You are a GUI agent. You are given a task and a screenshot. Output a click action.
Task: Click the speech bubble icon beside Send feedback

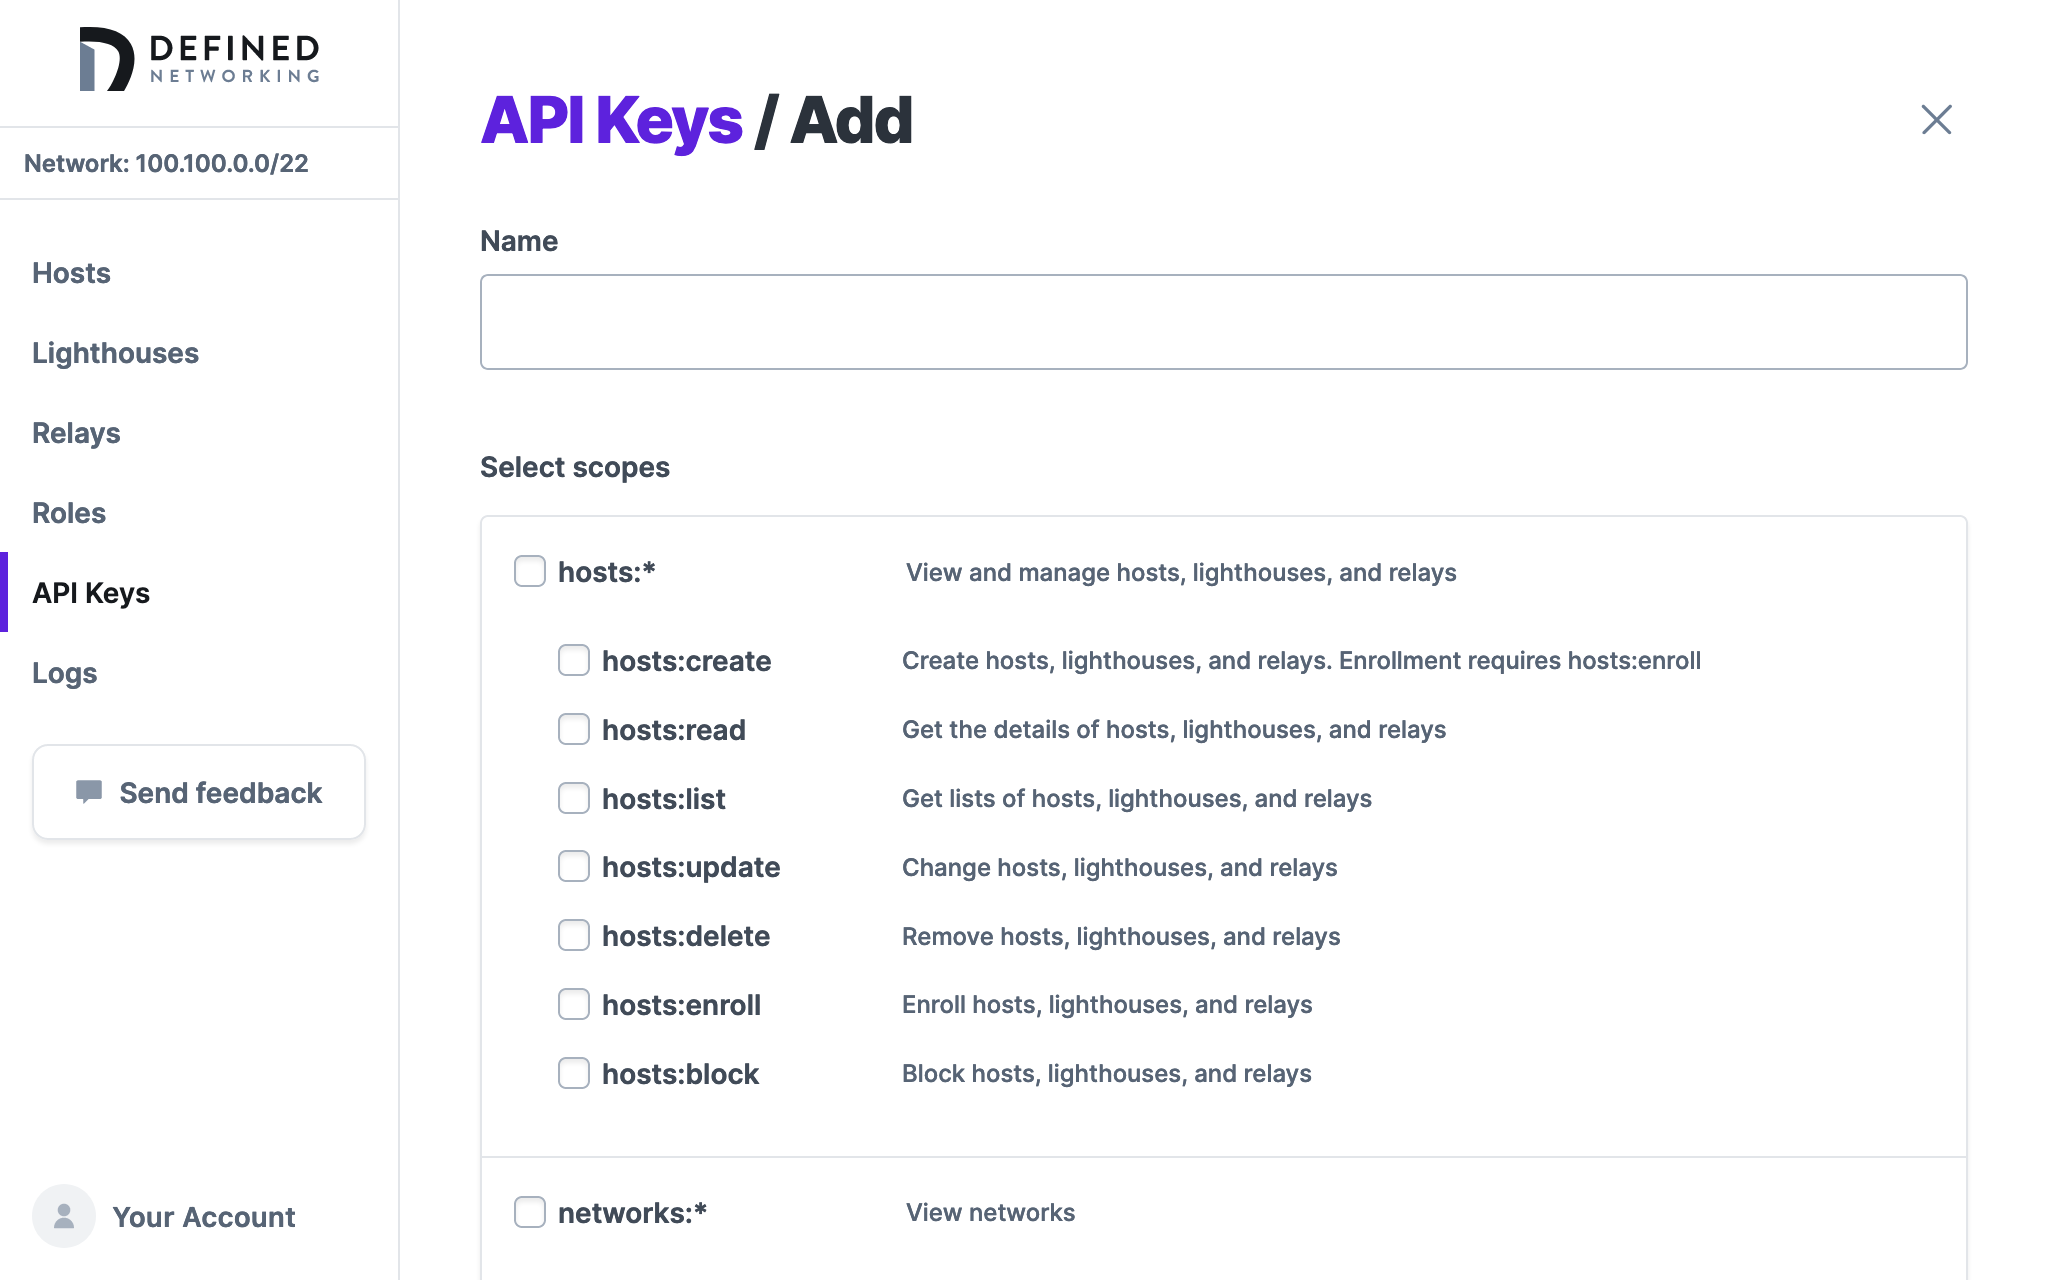click(91, 792)
